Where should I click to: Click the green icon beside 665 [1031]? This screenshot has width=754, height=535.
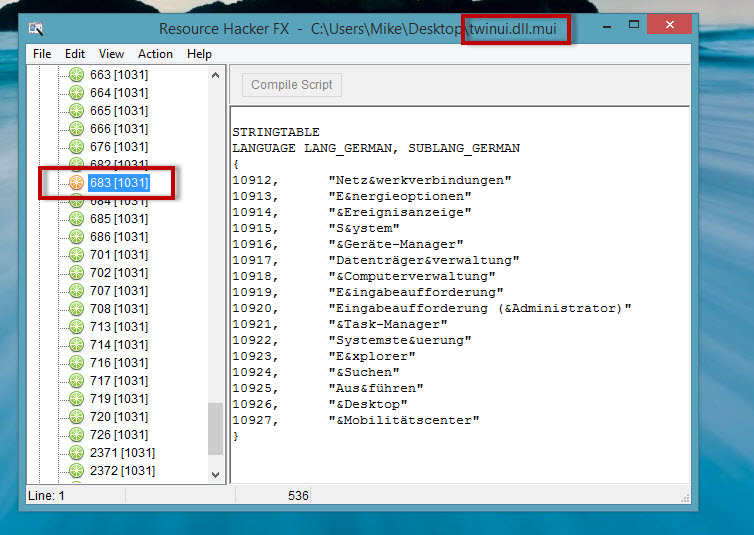(x=76, y=111)
